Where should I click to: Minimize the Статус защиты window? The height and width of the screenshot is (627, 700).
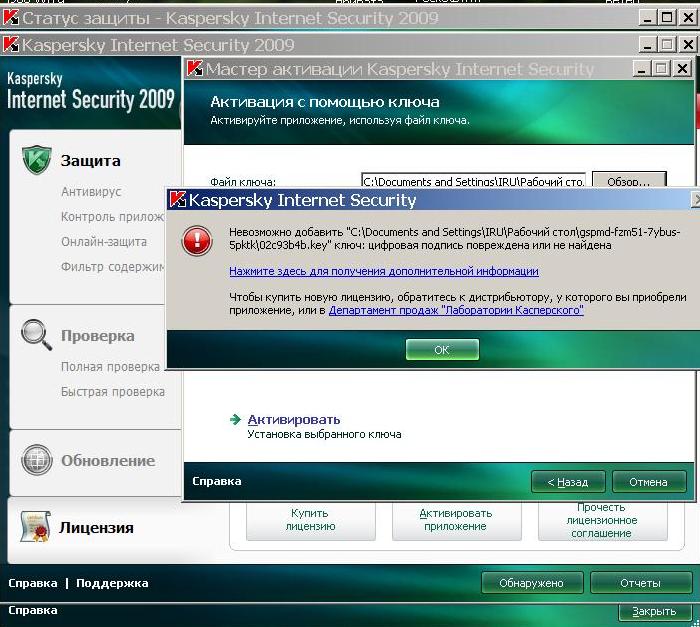[x=647, y=18]
